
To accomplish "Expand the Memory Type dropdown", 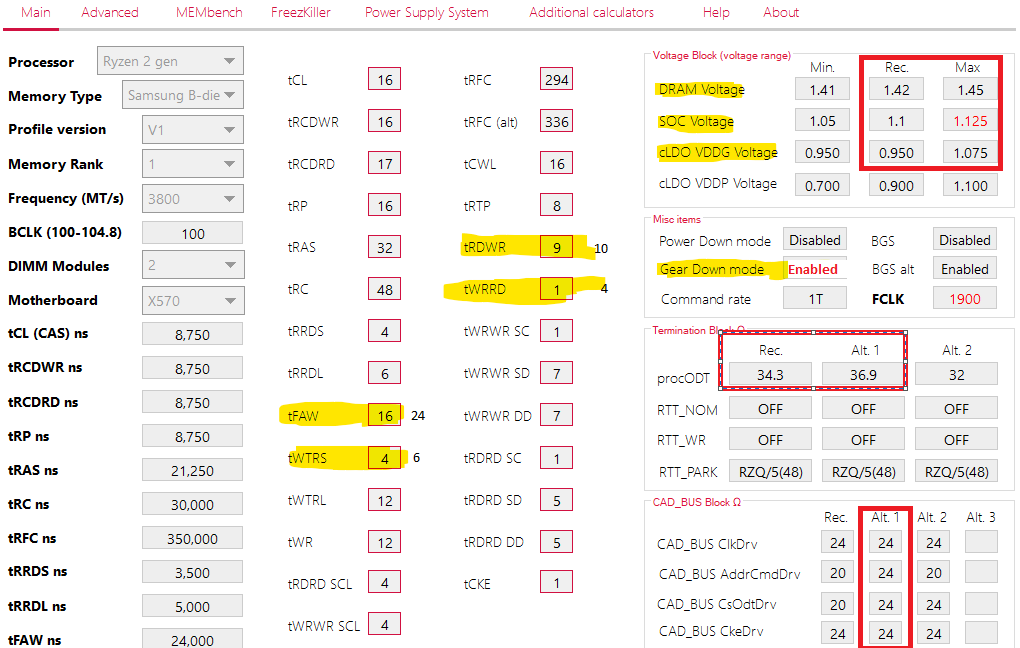I will [183, 95].
